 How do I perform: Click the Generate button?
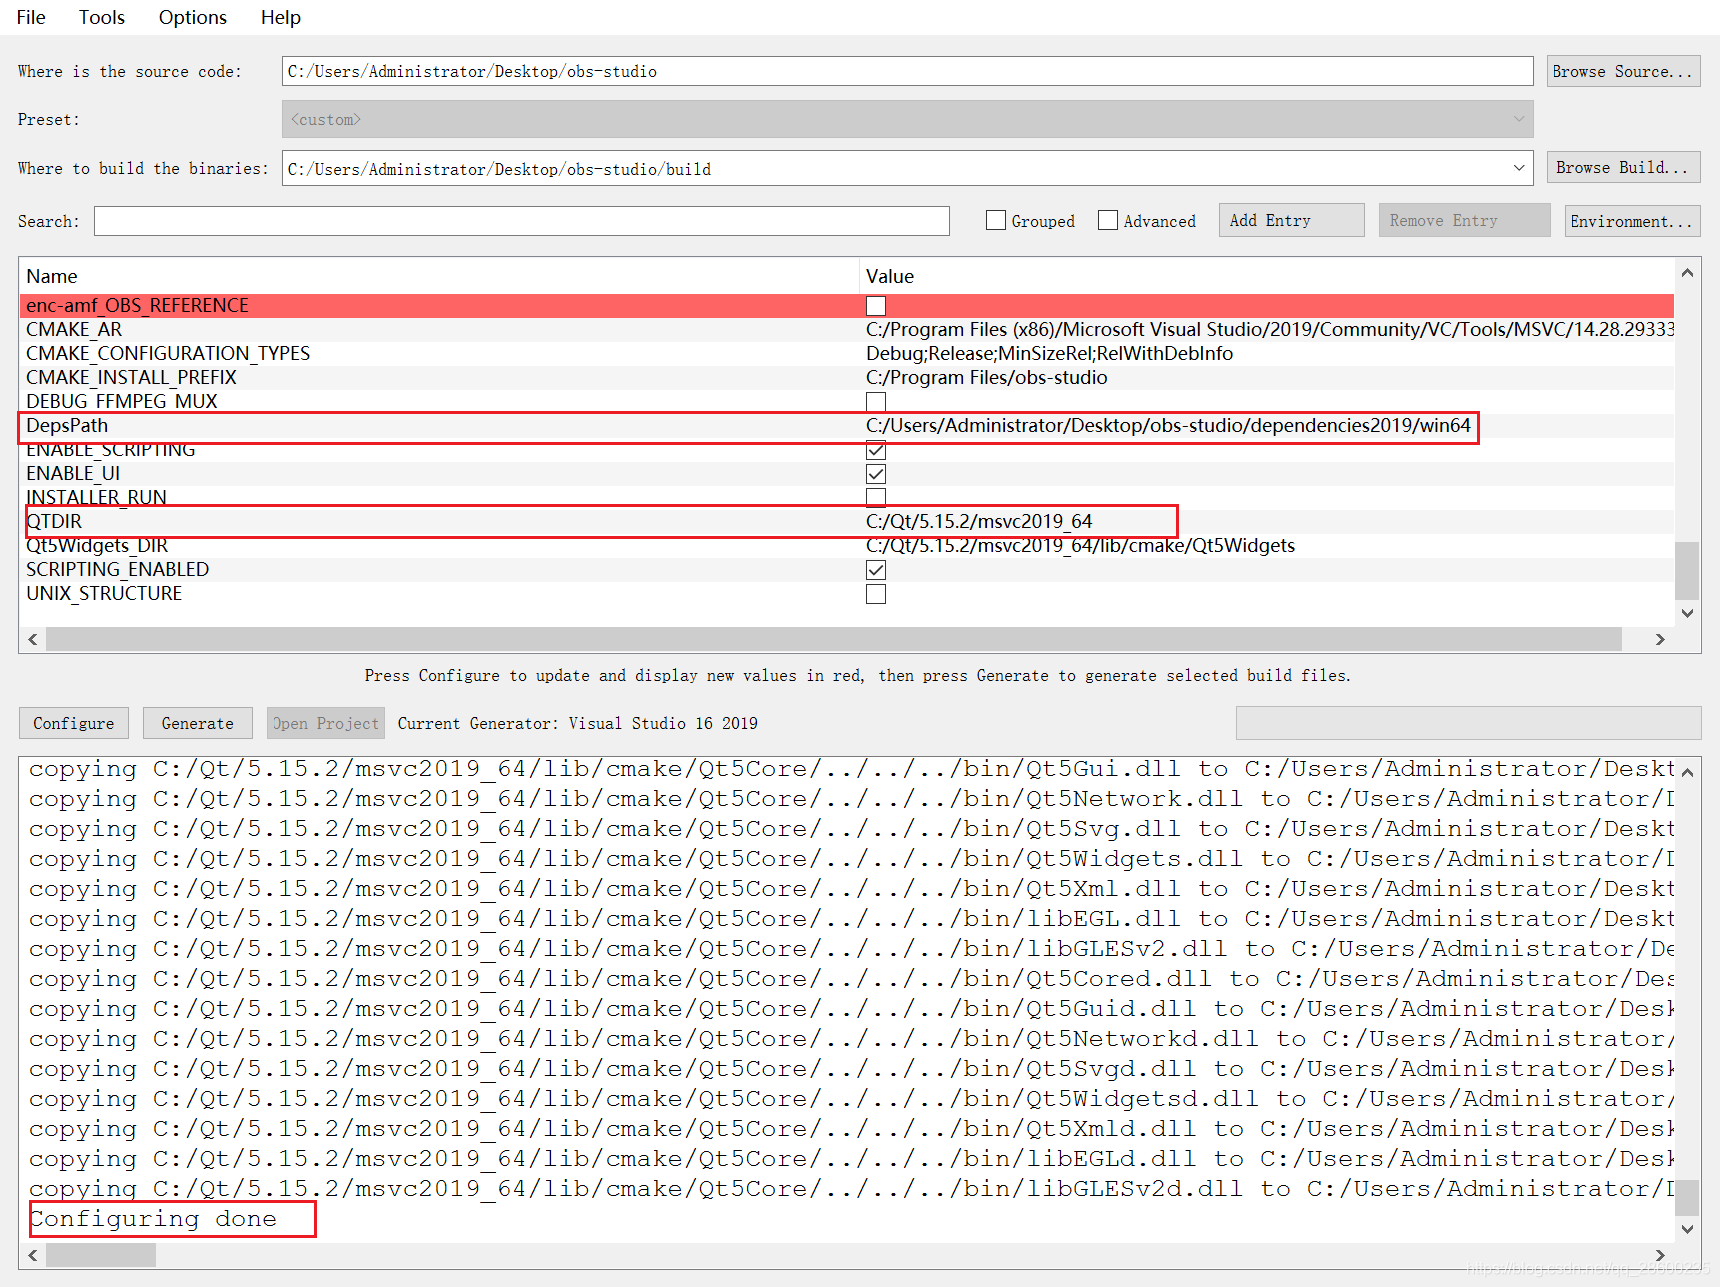coord(198,723)
